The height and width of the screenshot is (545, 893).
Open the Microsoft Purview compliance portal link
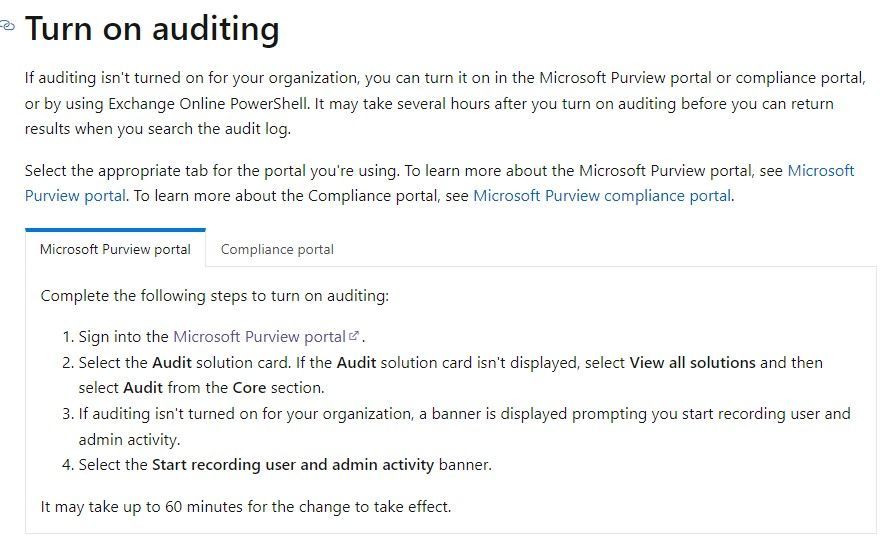pyautogui.click(x=602, y=195)
